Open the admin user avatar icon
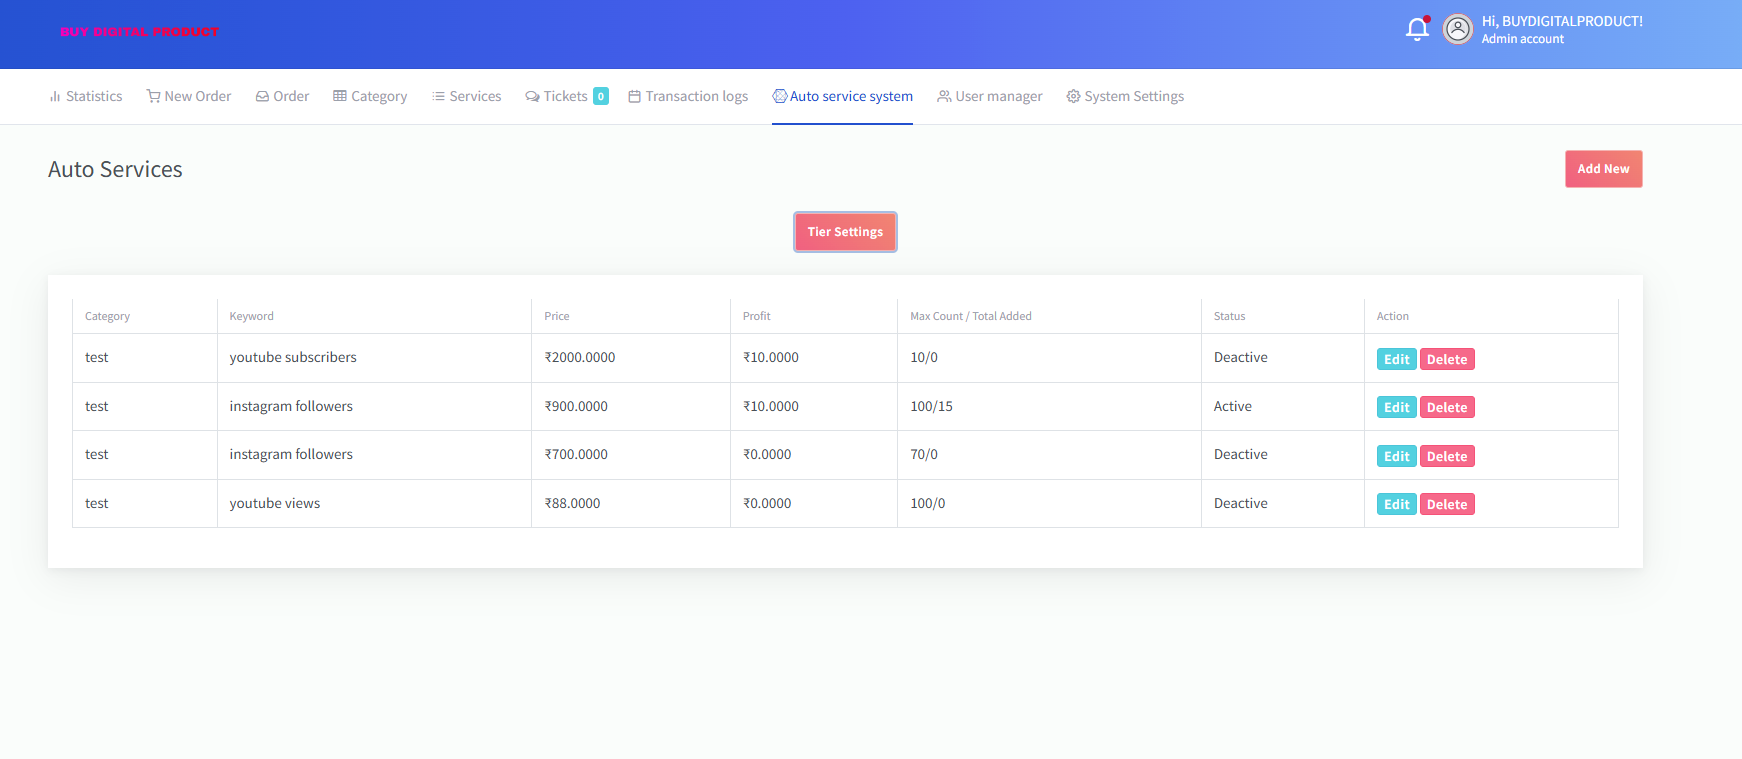1742x759 pixels. [x=1458, y=29]
